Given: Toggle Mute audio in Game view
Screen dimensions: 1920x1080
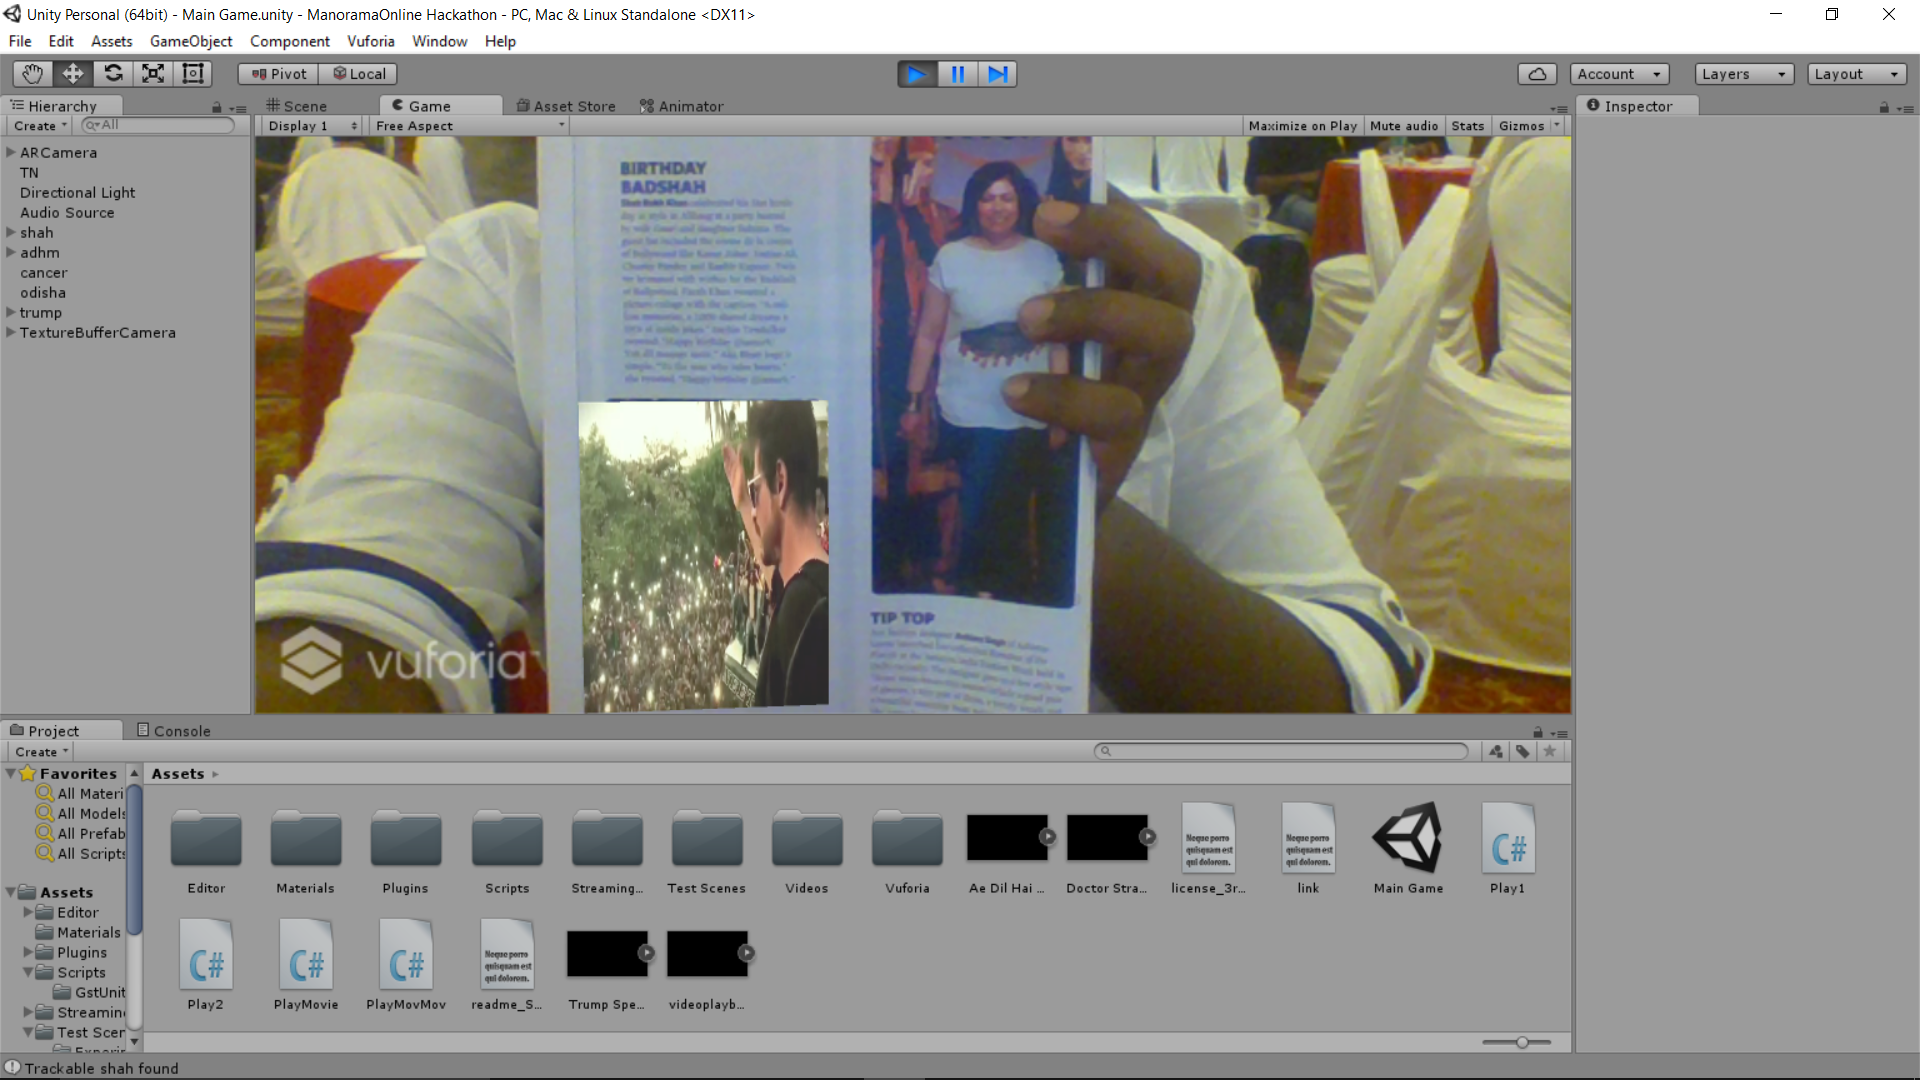Looking at the screenshot, I should (x=1403, y=126).
